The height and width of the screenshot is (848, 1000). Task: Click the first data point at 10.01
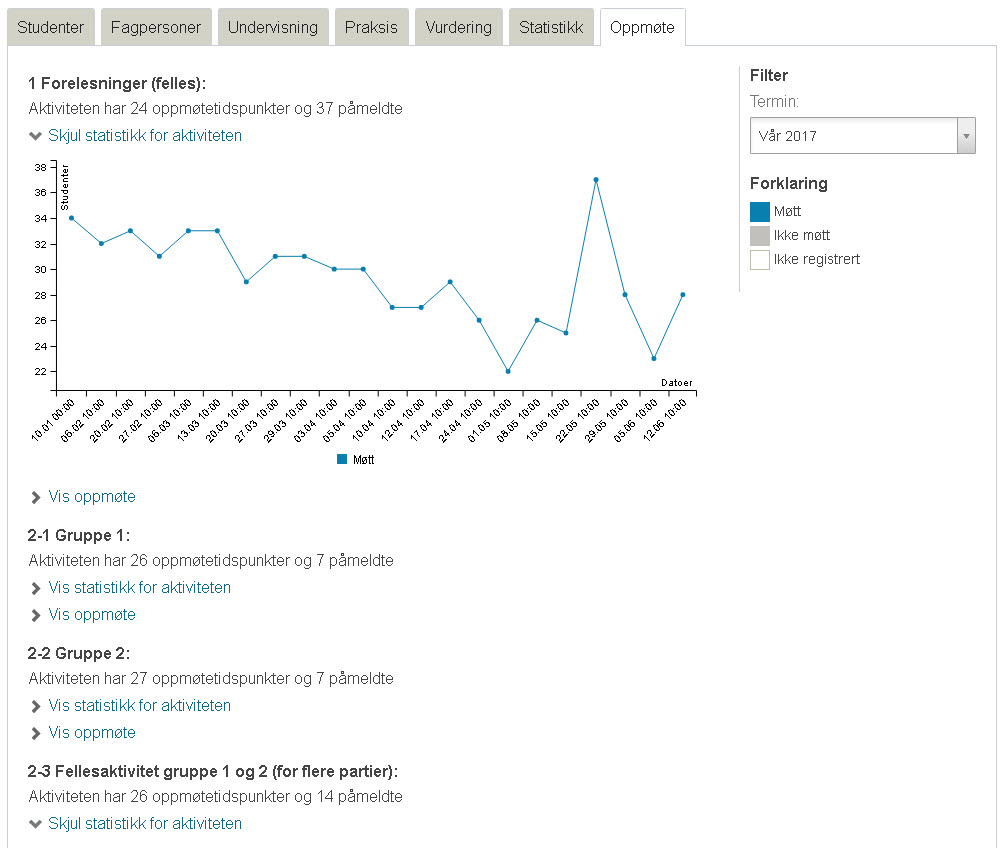71,218
